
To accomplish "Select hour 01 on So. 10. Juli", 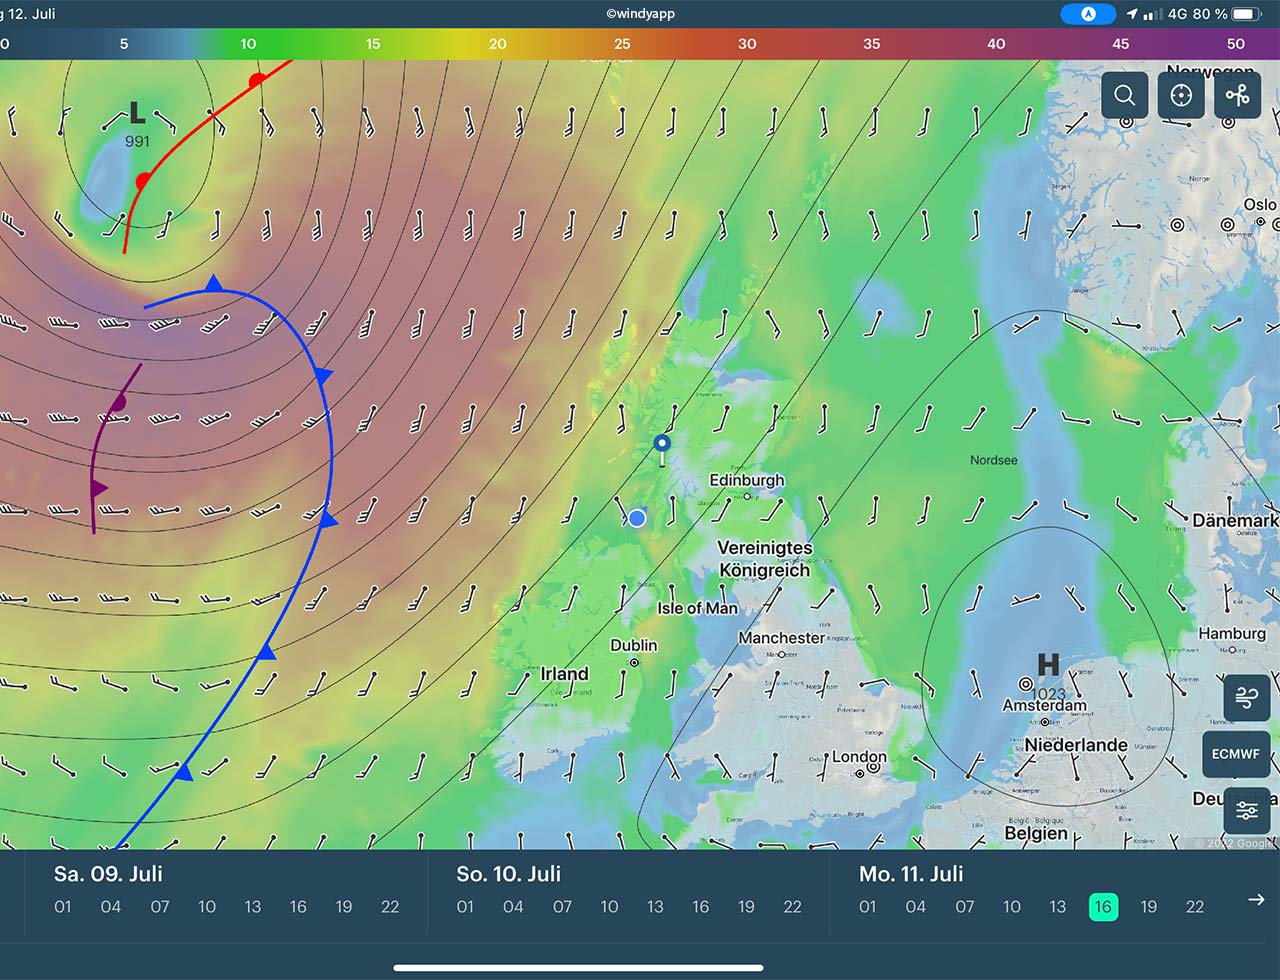I will pos(465,907).
